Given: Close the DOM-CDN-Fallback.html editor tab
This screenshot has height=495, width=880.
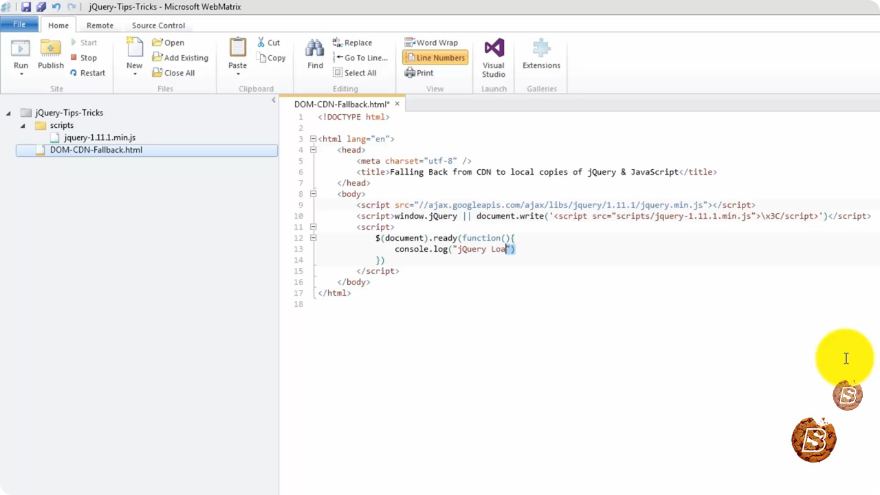Looking at the screenshot, I should click(x=397, y=104).
